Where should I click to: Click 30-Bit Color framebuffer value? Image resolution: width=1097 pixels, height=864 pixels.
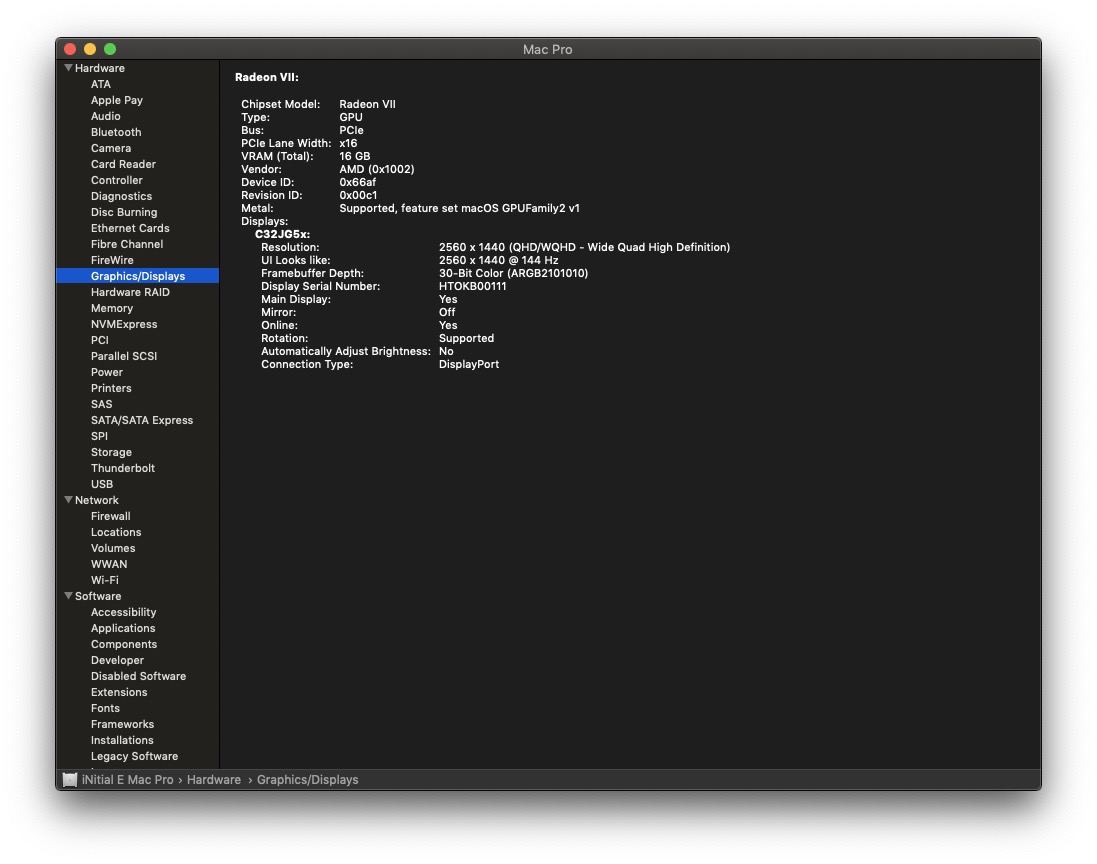pyautogui.click(x=514, y=274)
